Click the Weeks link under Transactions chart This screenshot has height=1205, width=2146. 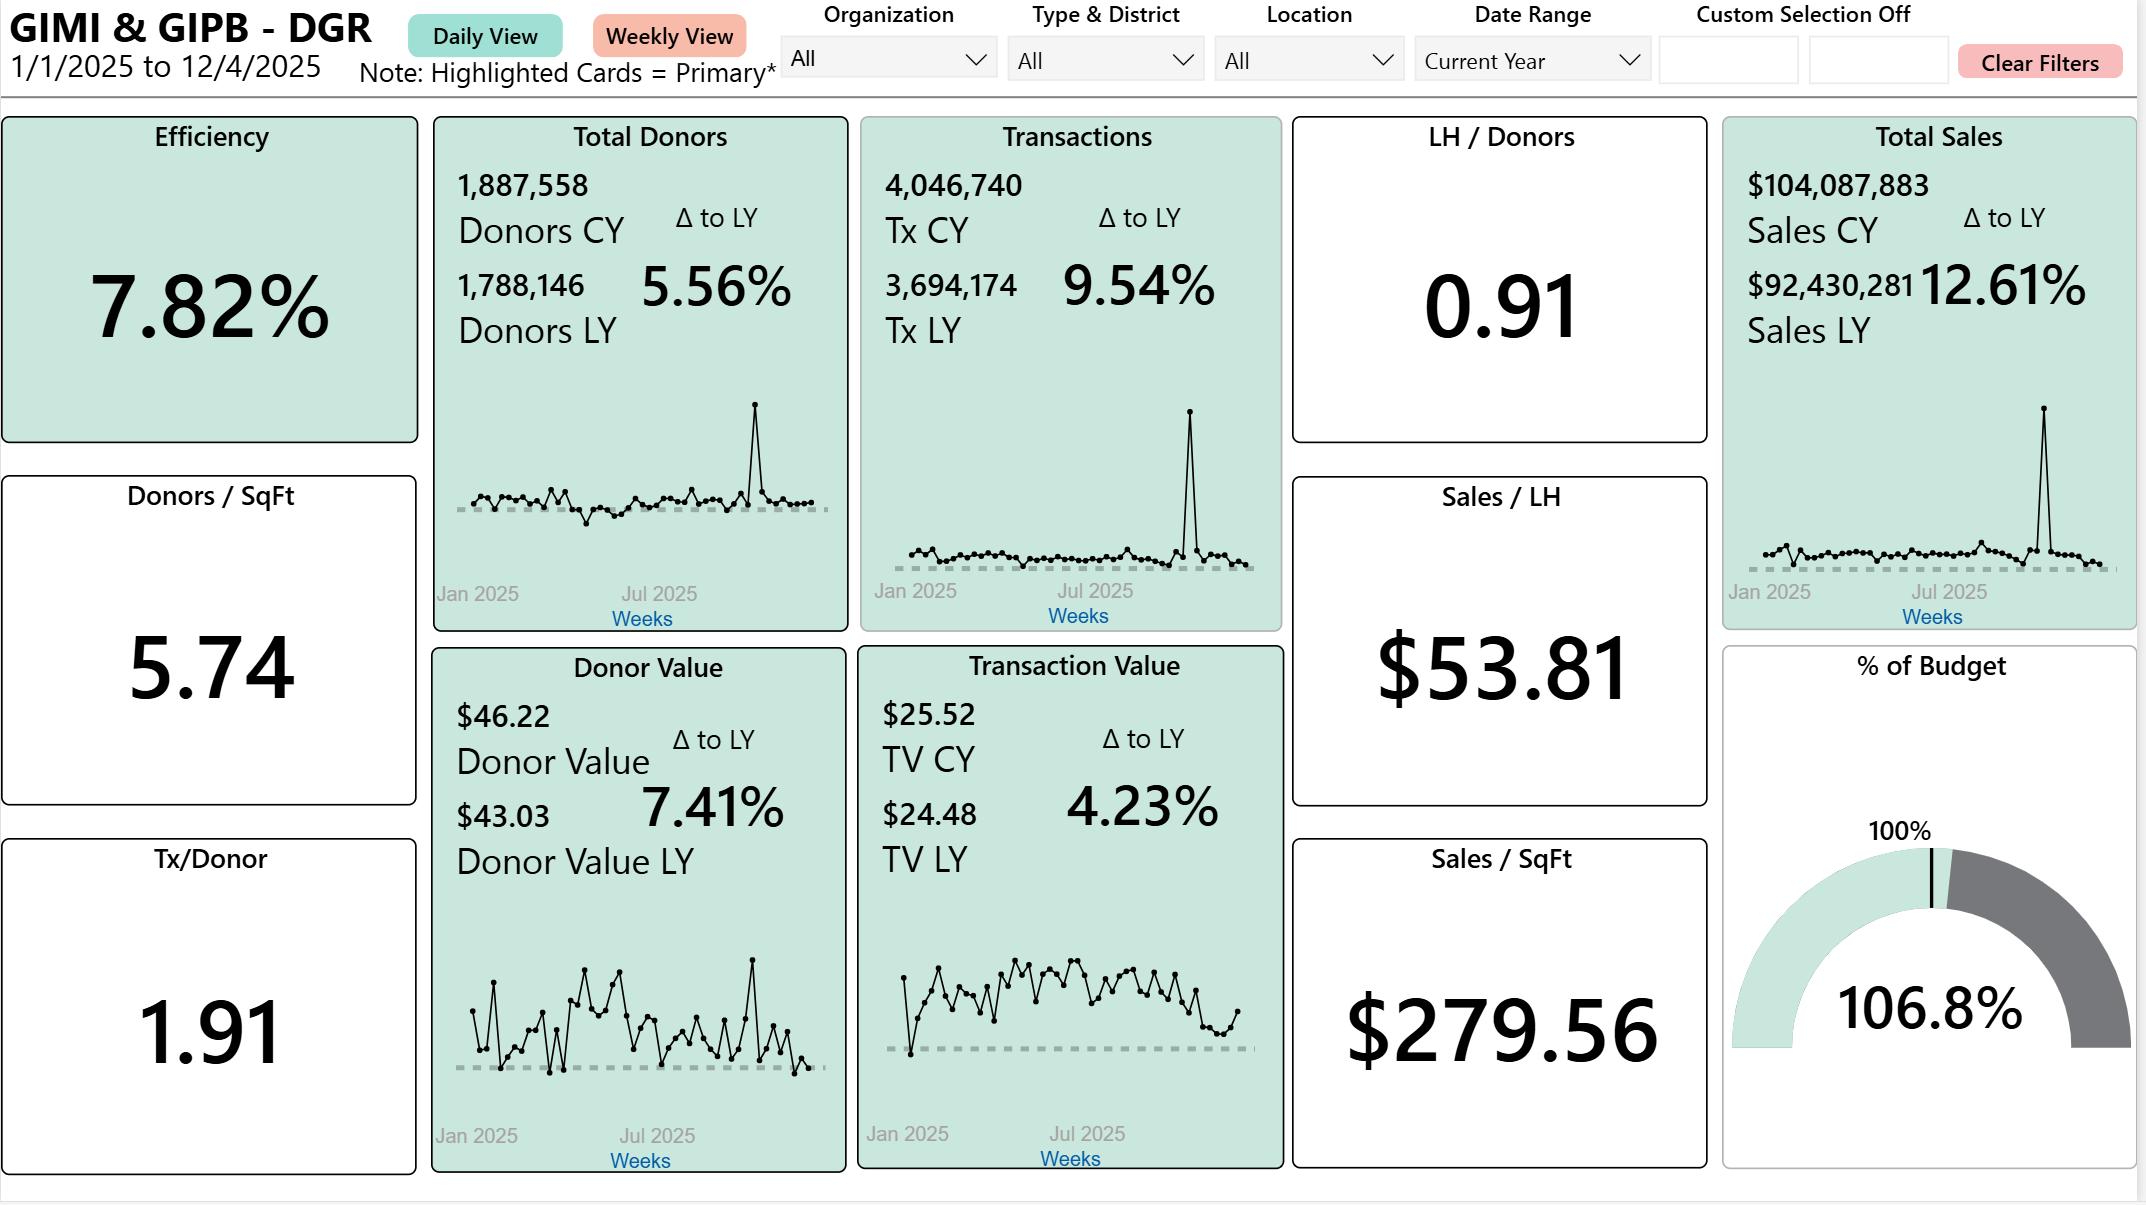(x=1078, y=616)
